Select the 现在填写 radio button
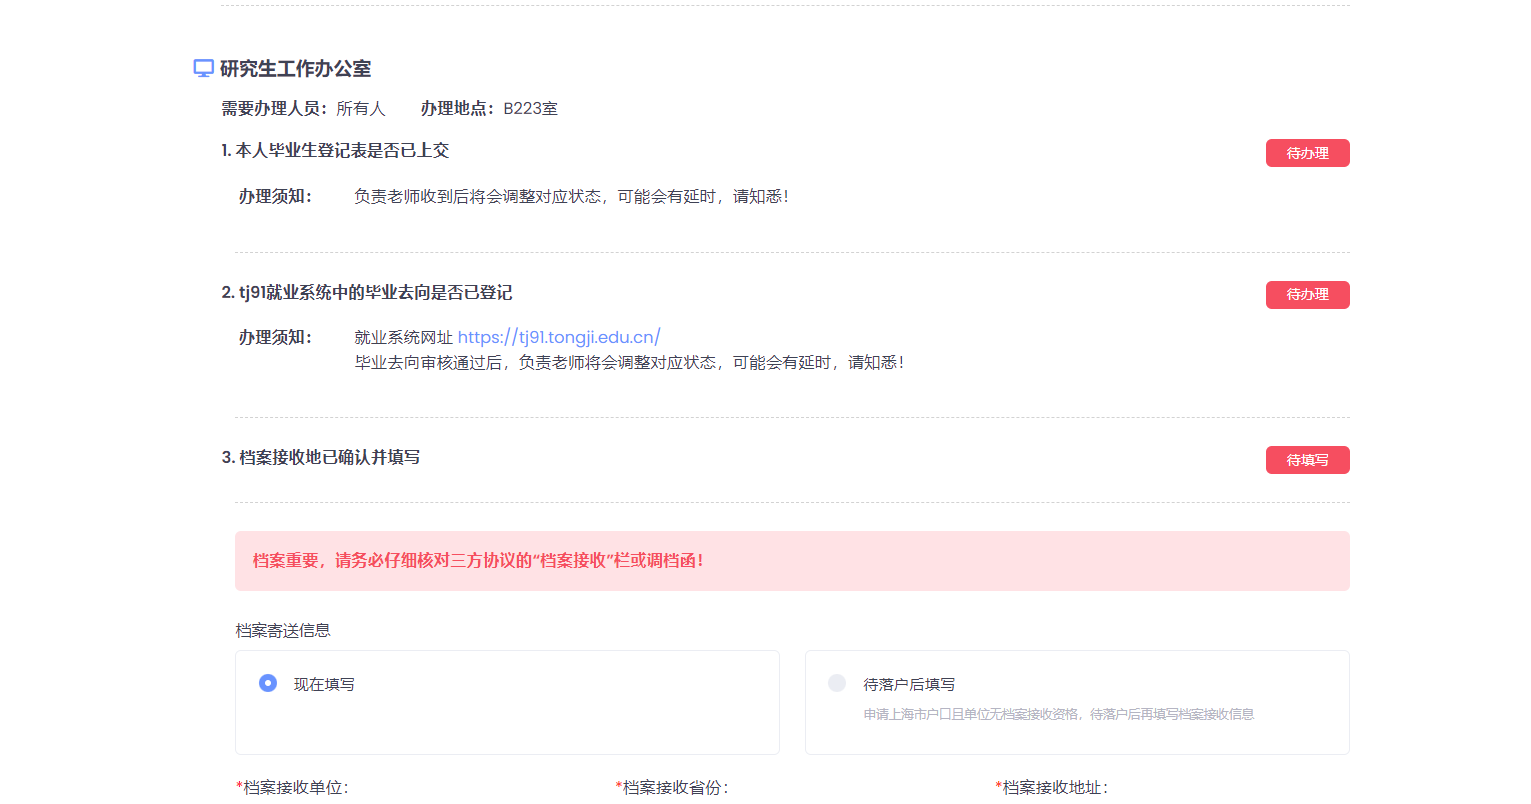1531x804 pixels. click(x=268, y=683)
